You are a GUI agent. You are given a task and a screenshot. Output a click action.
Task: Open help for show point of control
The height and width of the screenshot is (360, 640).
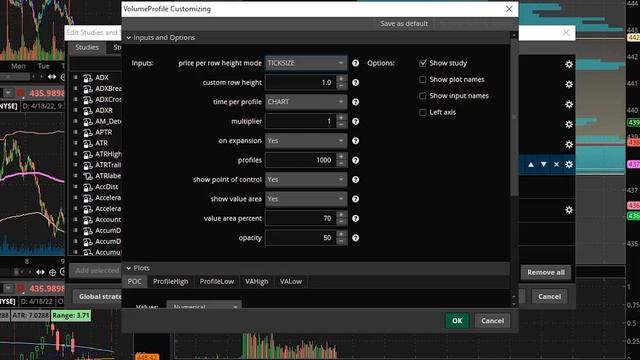click(x=356, y=180)
